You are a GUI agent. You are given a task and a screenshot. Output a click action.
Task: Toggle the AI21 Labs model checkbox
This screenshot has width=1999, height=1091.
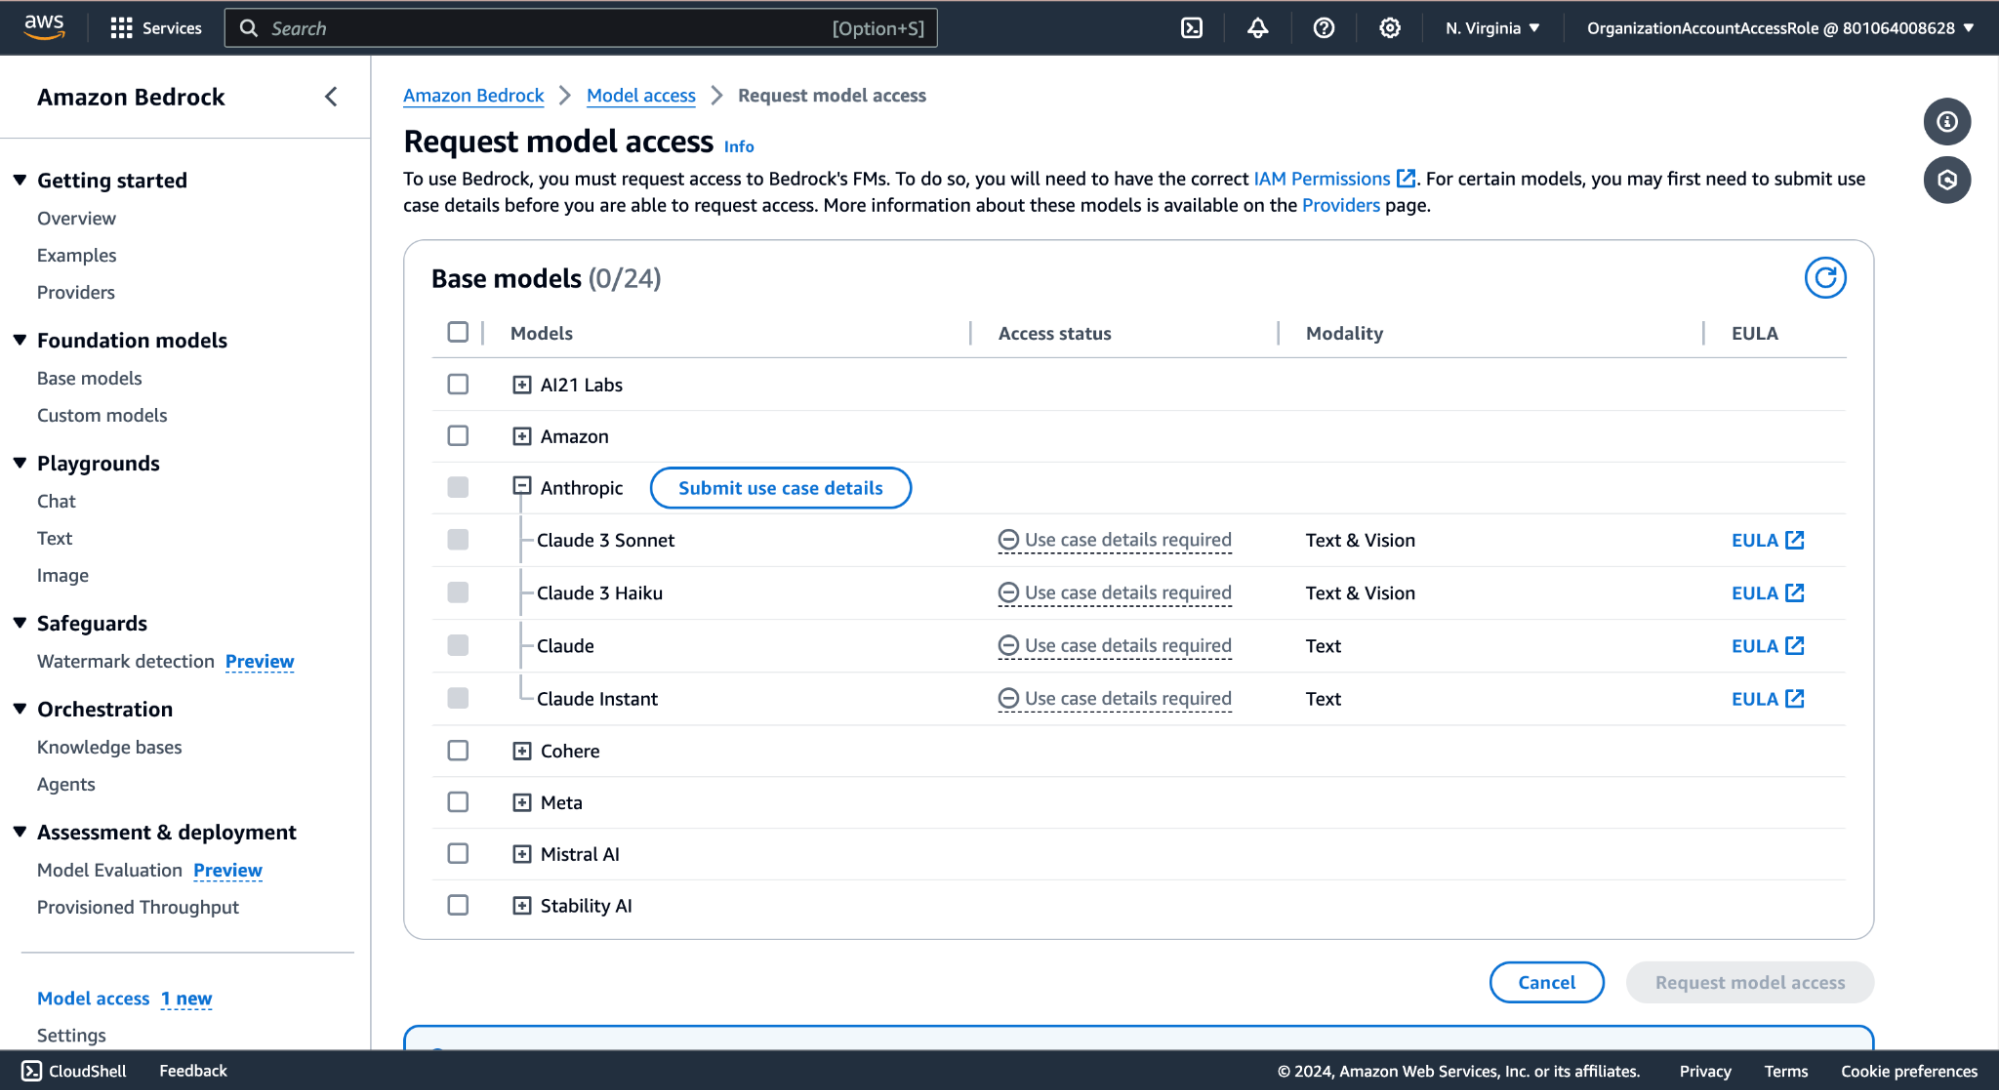pyautogui.click(x=458, y=384)
